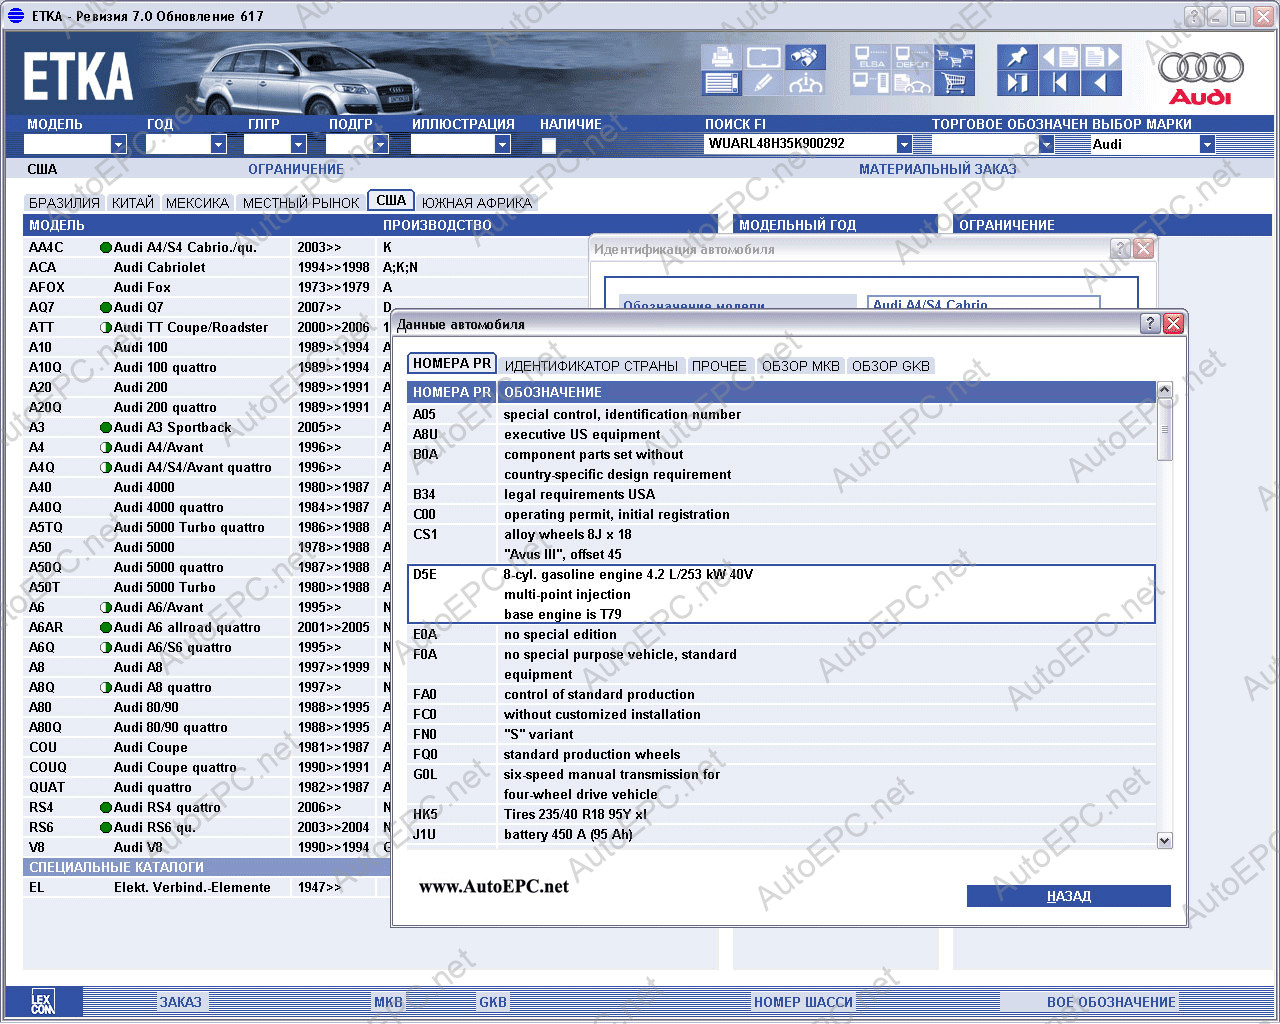Select the БРАЗИЛИЯ market tab
Viewport: 1280px width, 1024px height.
(64, 203)
